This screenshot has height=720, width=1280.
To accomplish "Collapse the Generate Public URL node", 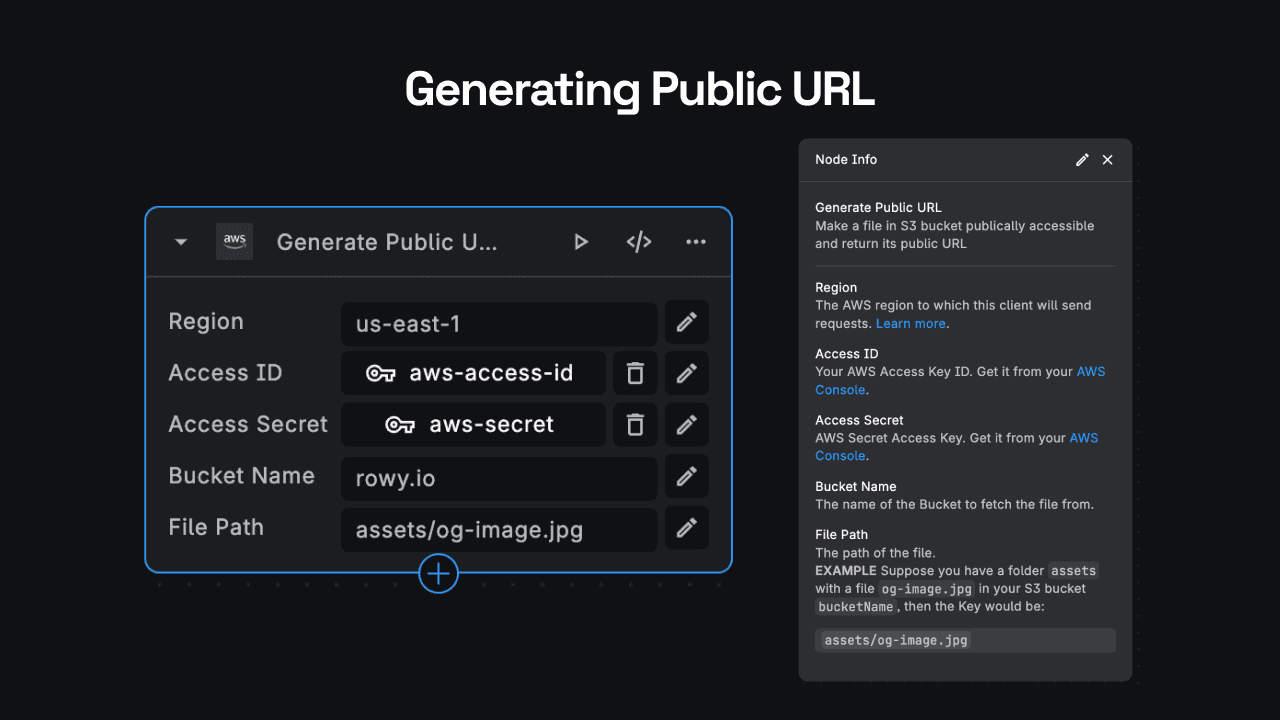I will [x=181, y=242].
